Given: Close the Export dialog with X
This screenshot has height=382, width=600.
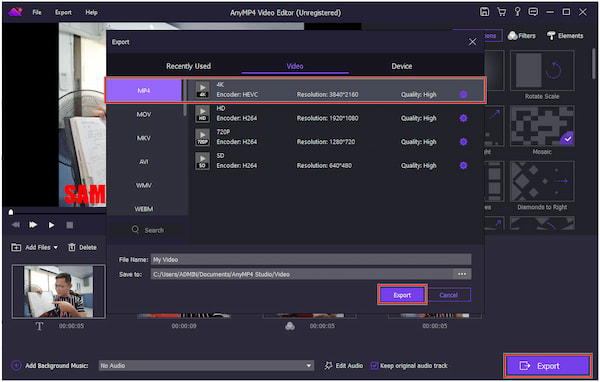Looking at the screenshot, I should [x=473, y=42].
